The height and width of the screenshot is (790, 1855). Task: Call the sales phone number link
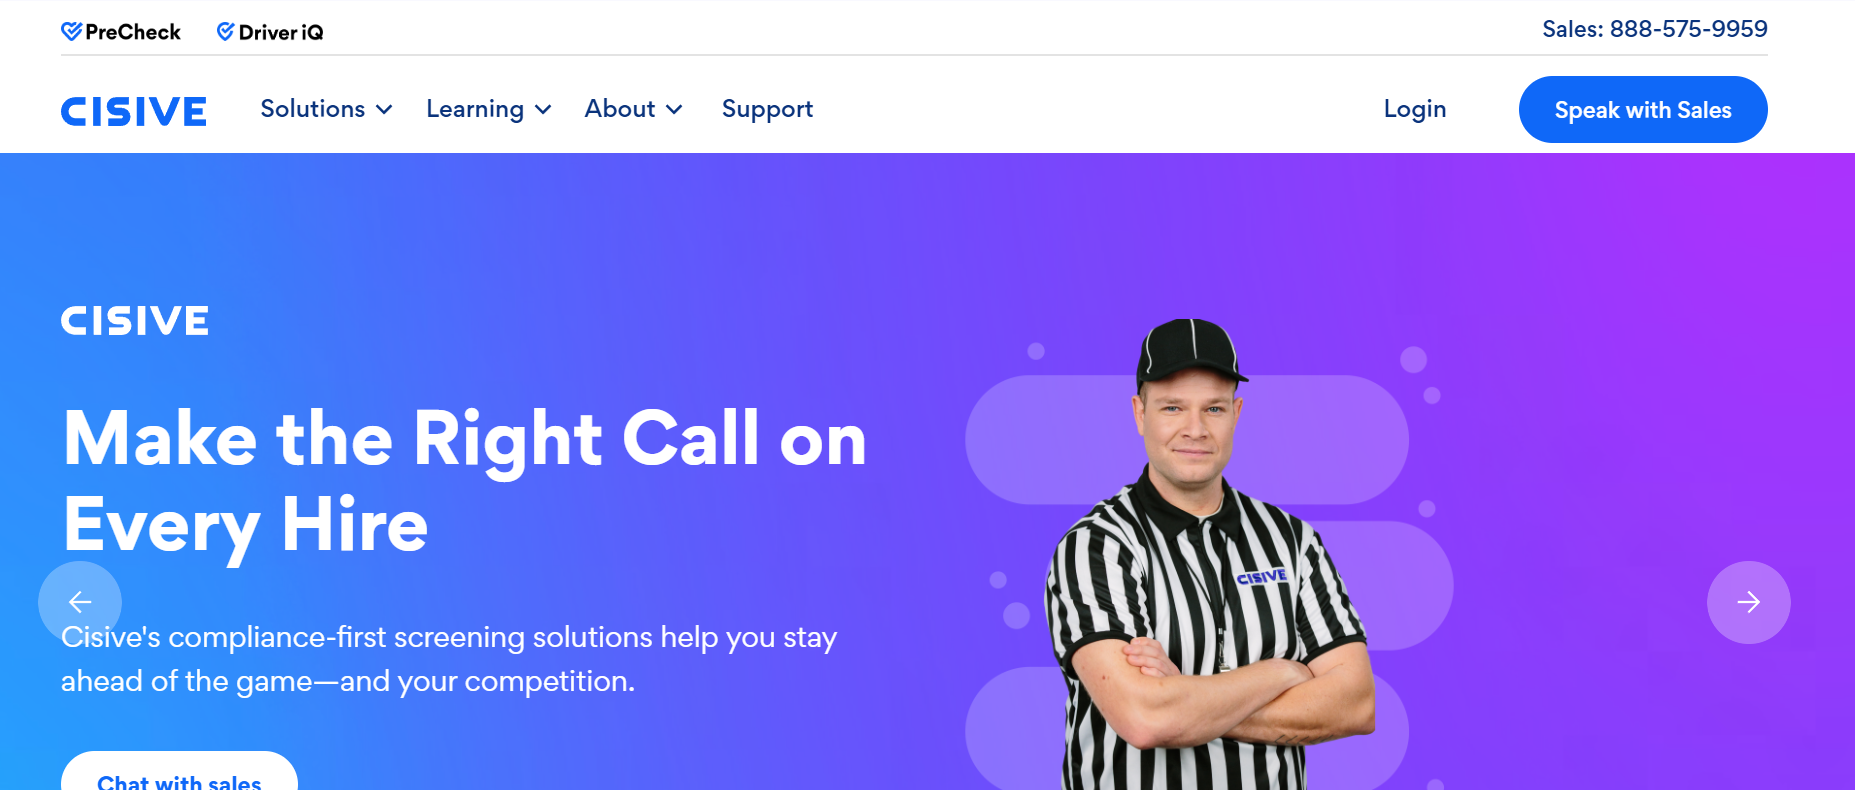[1655, 29]
